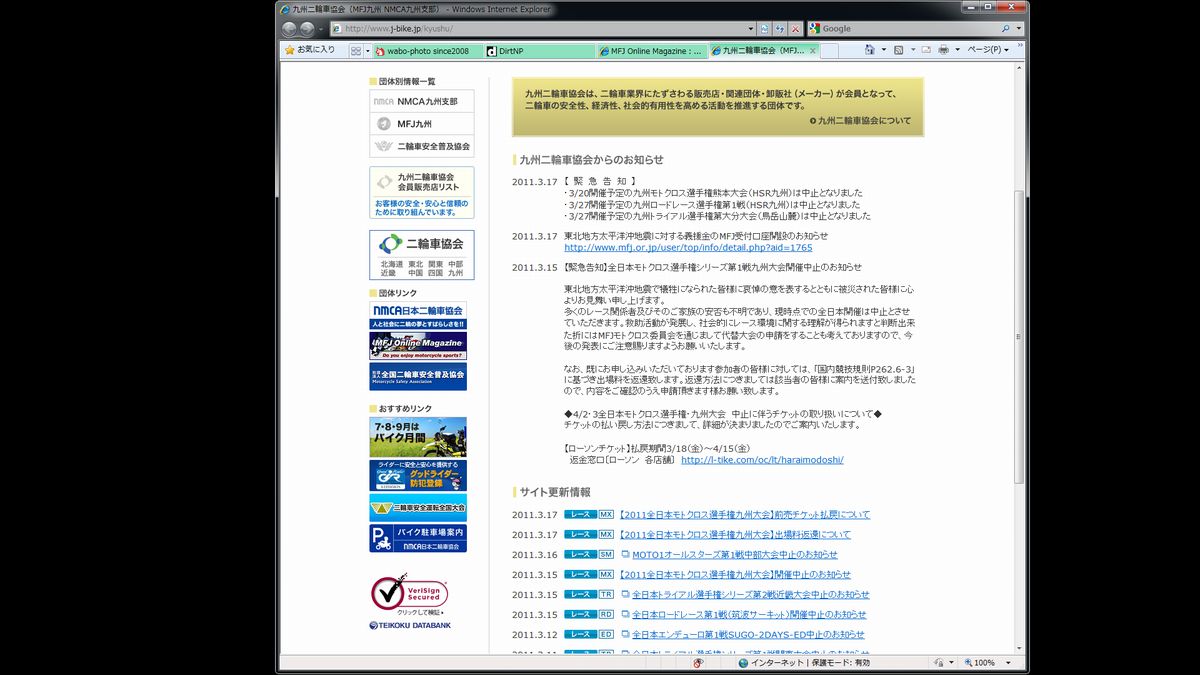
Task: Open 出場料返還について link
Action: (x=735, y=534)
